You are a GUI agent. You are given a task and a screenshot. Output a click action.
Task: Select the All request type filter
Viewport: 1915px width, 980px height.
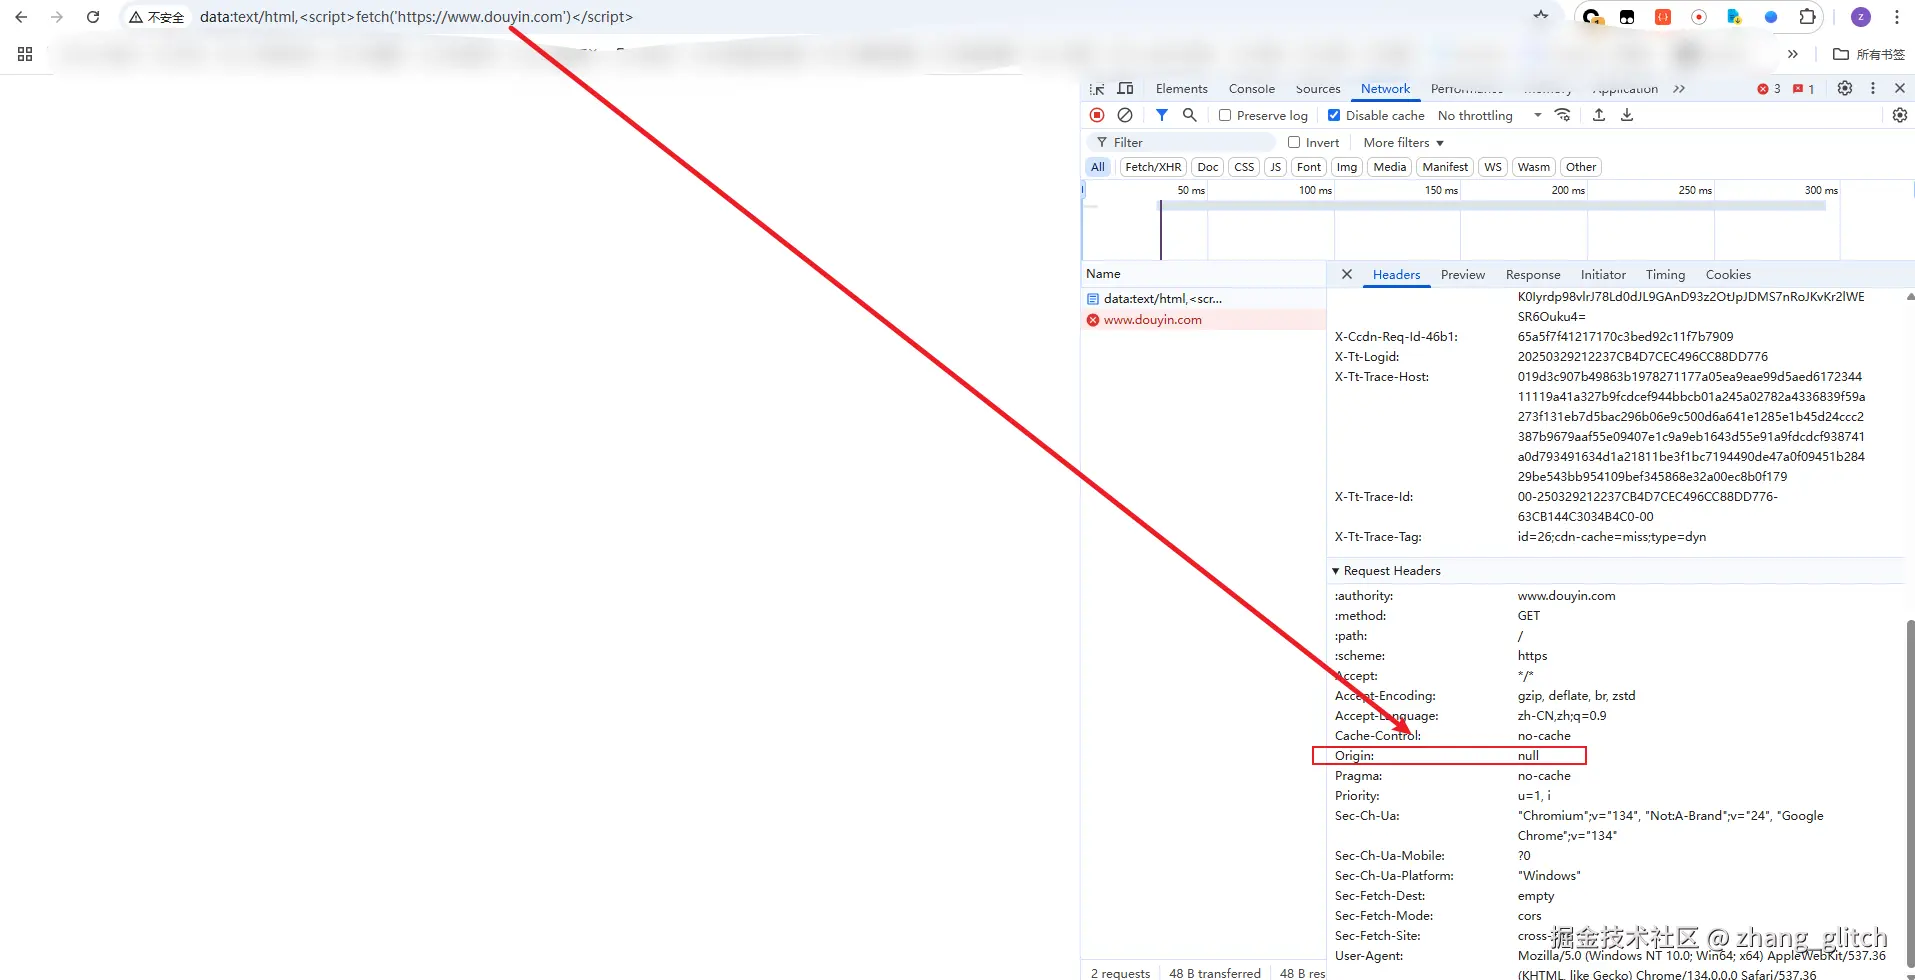coord(1098,167)
